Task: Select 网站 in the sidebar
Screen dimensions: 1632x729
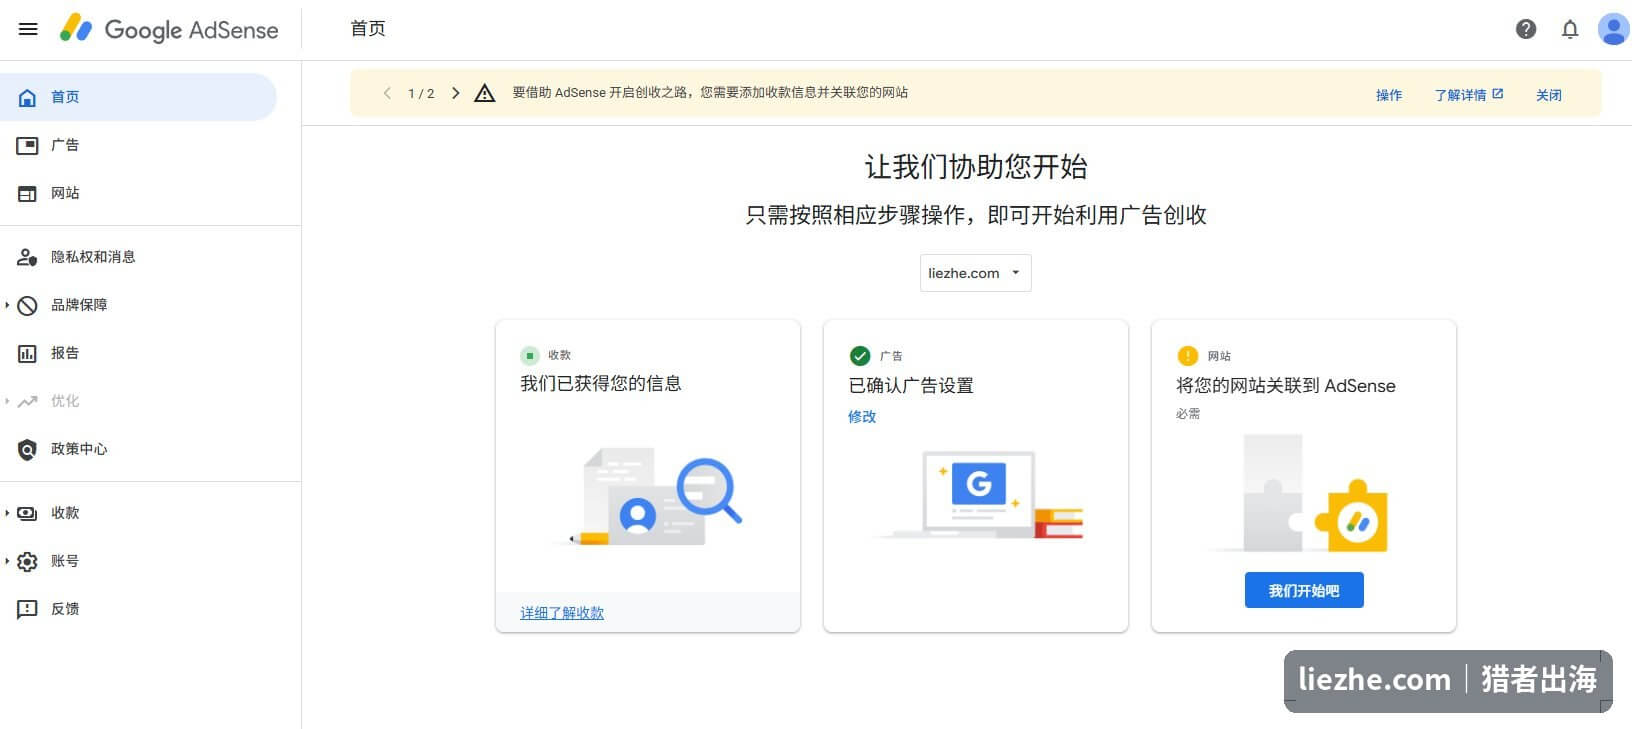Action: pyautogui.click(x=138, y=193)
